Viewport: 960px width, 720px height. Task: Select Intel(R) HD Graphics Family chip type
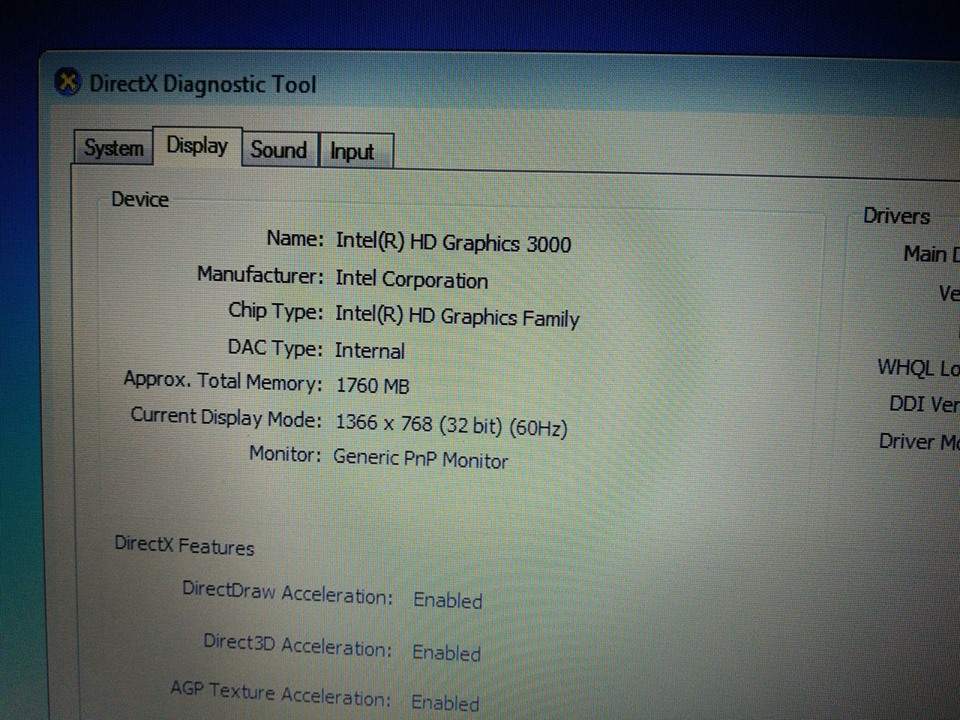click(x=457, y=317)
